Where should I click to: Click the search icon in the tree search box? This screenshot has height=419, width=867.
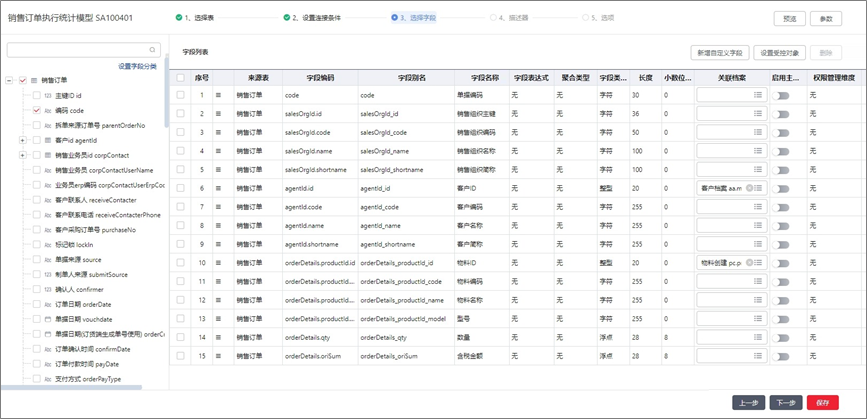[152, 49]
